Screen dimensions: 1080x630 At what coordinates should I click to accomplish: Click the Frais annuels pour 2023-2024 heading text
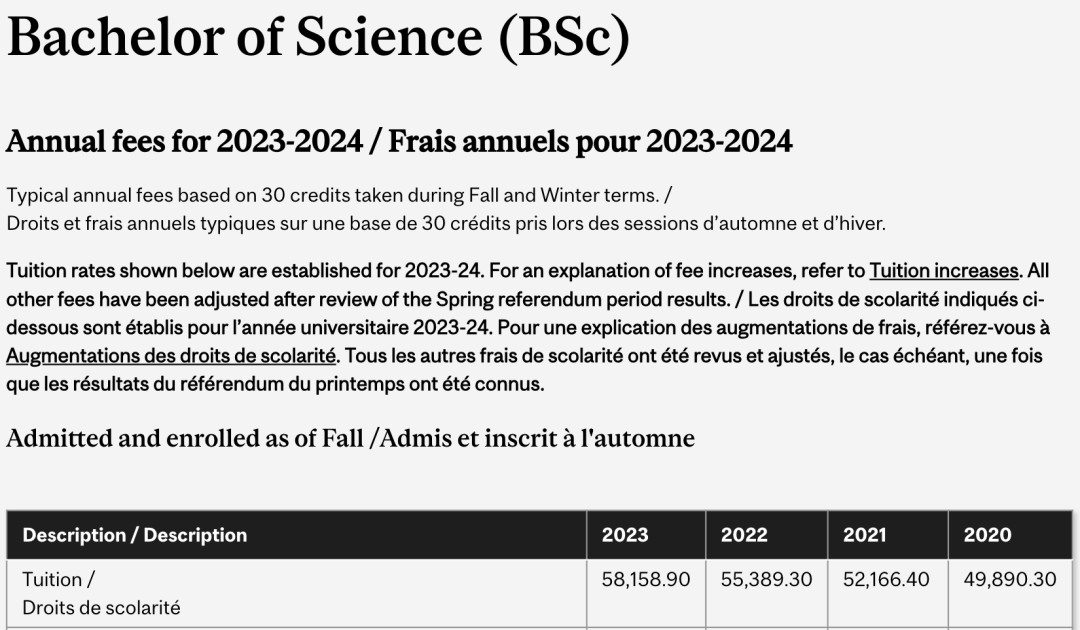tap(590, 142)
